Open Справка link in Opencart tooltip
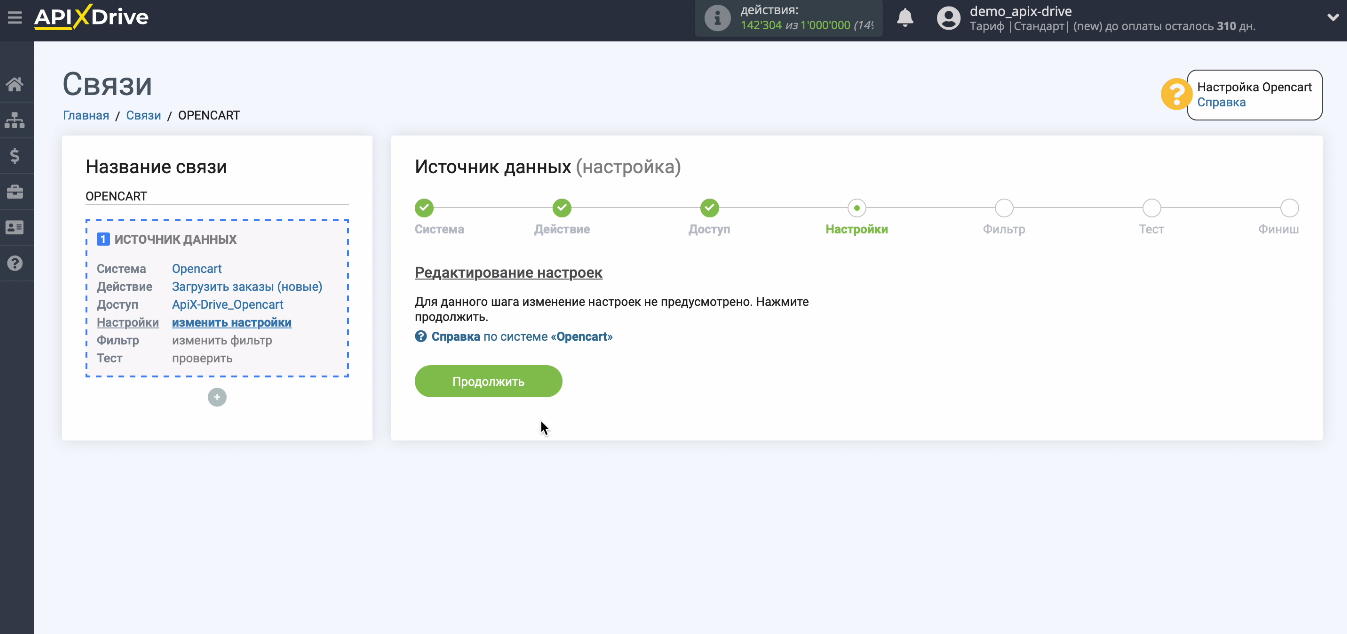Viewport: 1347px width, 634px height. pyautogui.click(x=1221, y=102)
